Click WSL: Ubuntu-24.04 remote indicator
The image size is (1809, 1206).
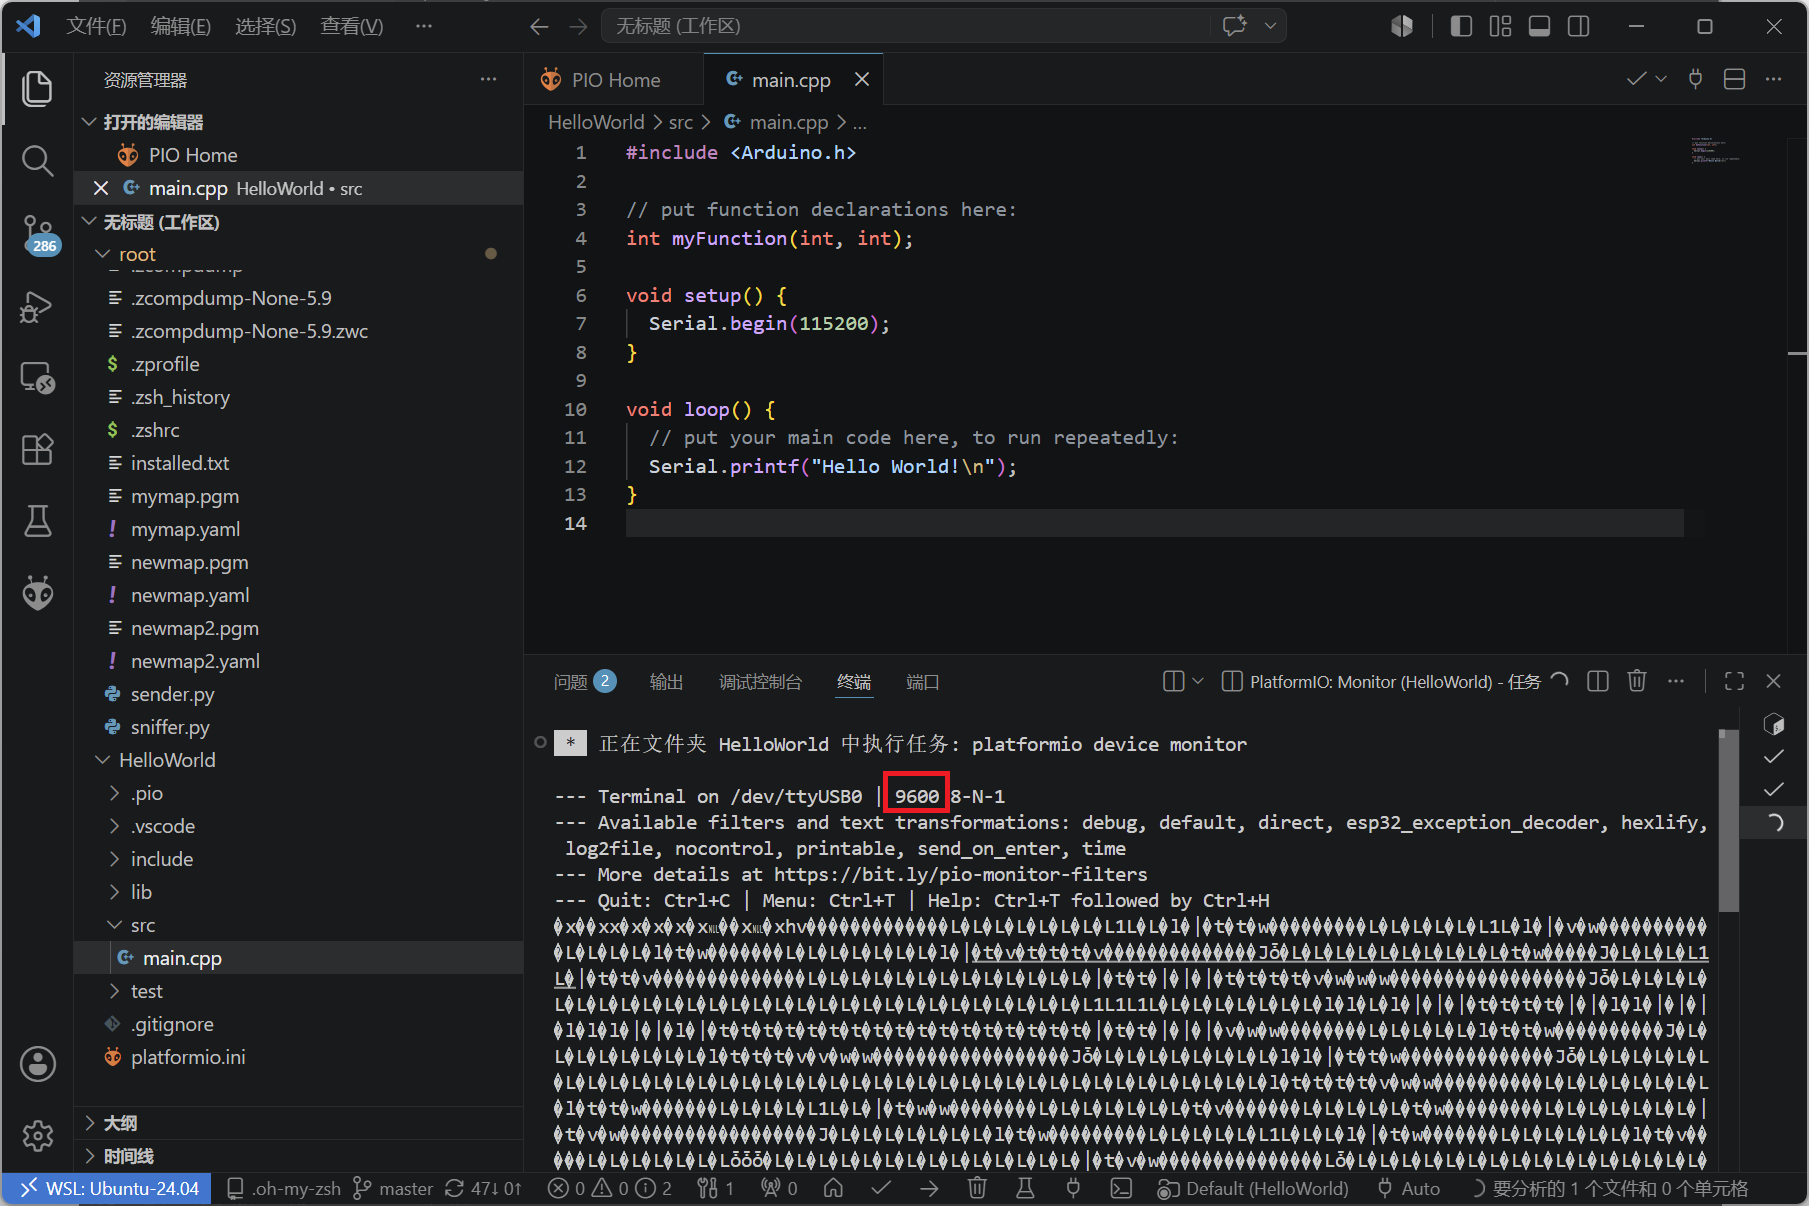click(x=108, y=1188)
